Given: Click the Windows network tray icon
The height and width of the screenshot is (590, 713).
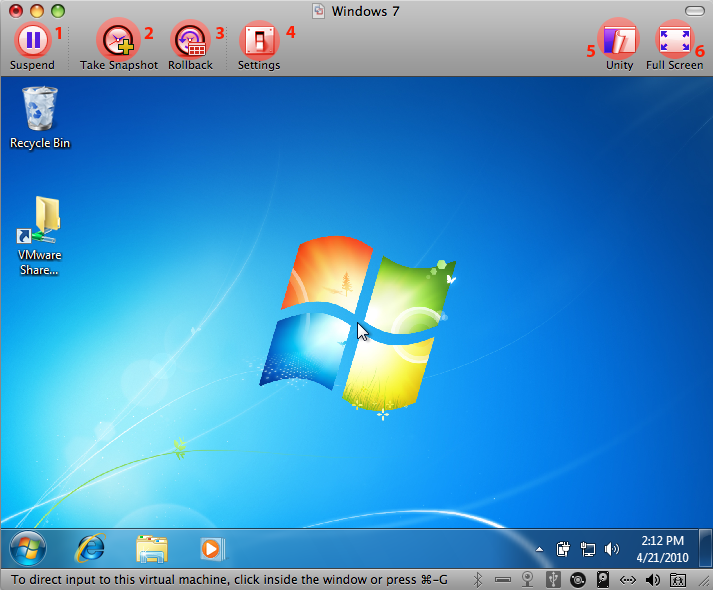Looking at the screenshot, I should [x=587, y=550].
